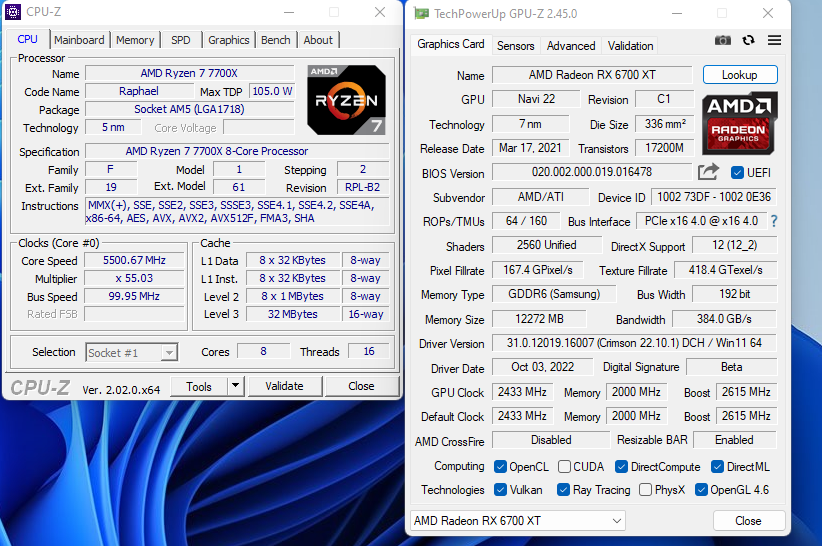Image resolution: width=822 pixels, height=546 pixels.
Task: Toggle the Ray Tracing checkbox
Action: 561,490
